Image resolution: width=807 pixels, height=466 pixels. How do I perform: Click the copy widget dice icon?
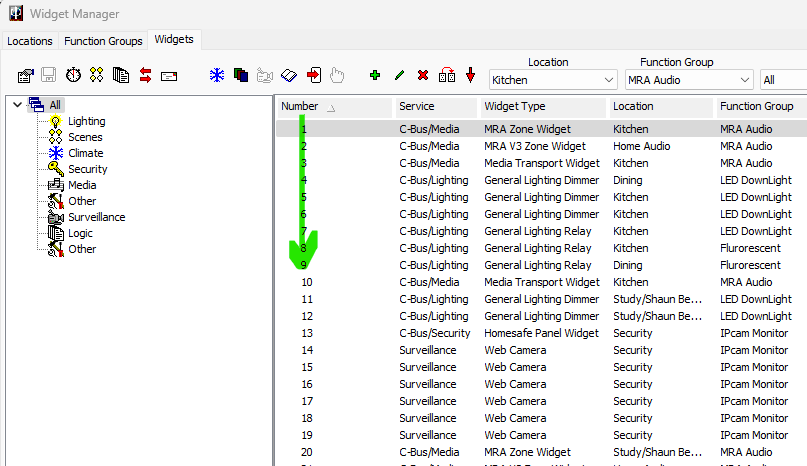(x=447, y=75)
